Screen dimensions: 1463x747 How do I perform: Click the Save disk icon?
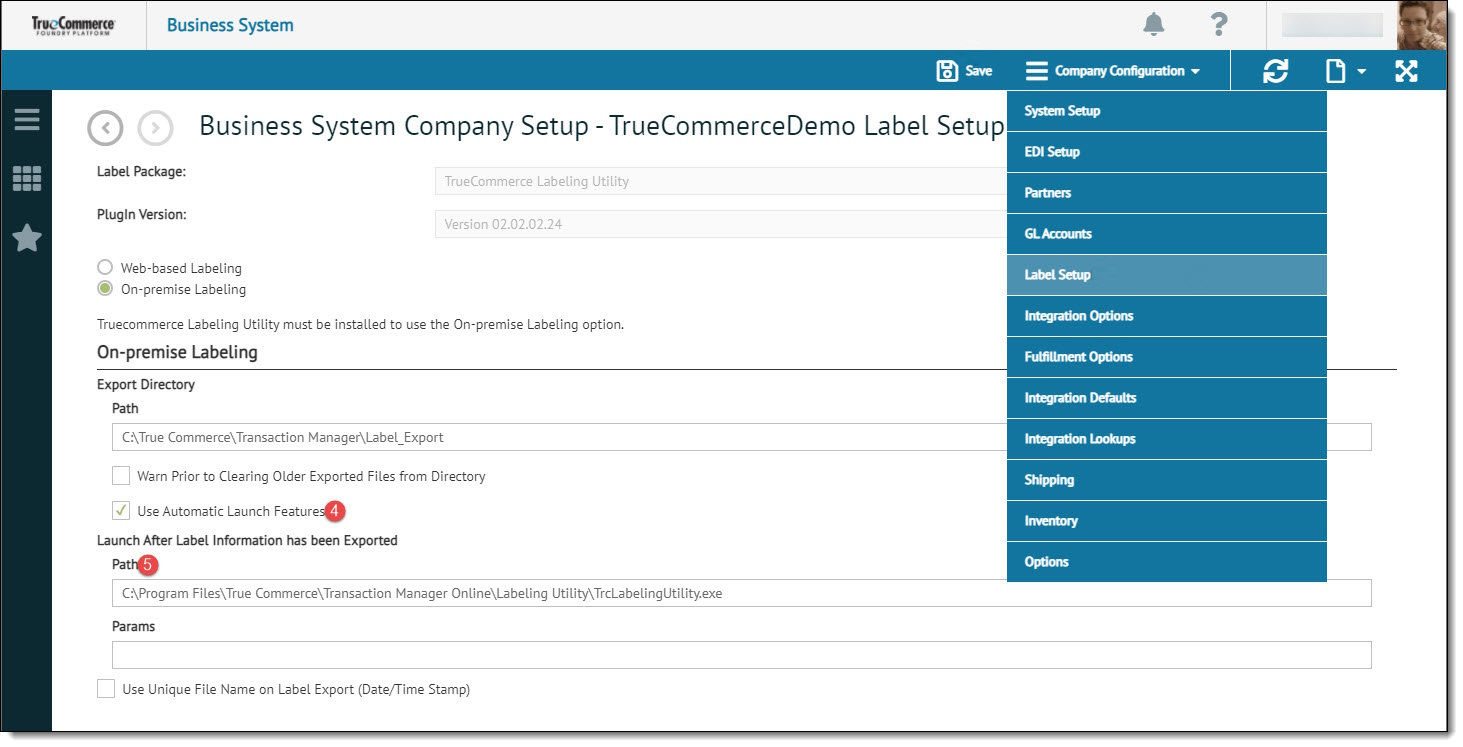click(947, 71)
